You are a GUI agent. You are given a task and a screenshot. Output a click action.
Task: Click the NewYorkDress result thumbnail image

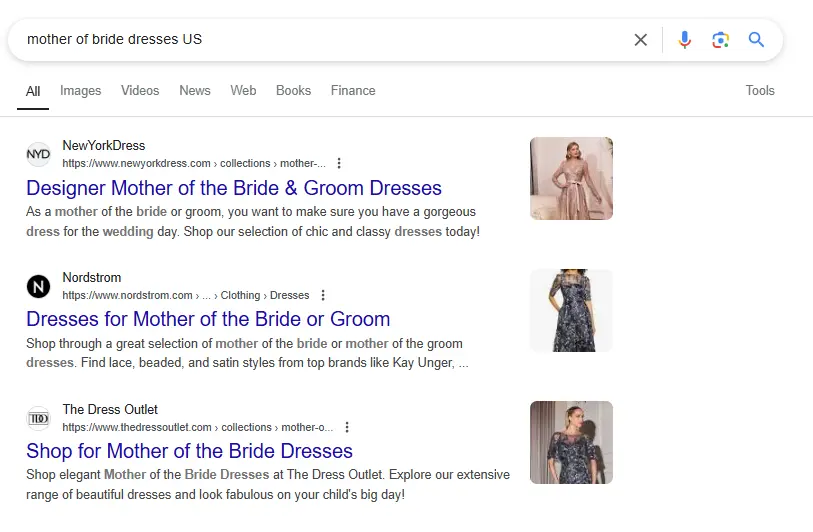(x=571, y=178)
